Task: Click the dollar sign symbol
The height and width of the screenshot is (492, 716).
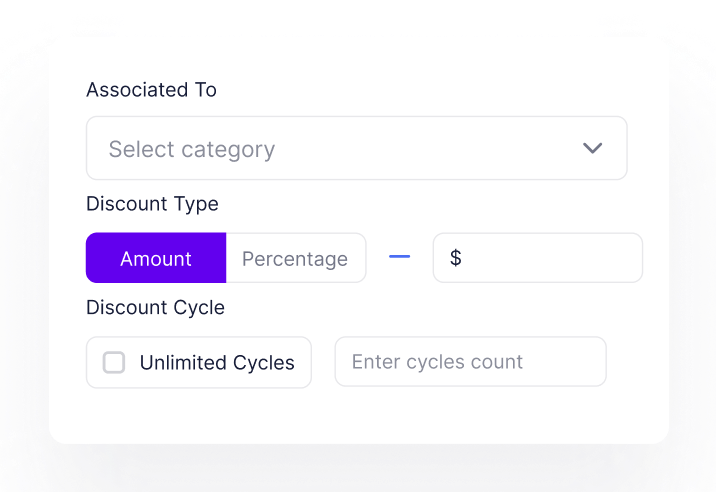Action: tap(455, 258)
